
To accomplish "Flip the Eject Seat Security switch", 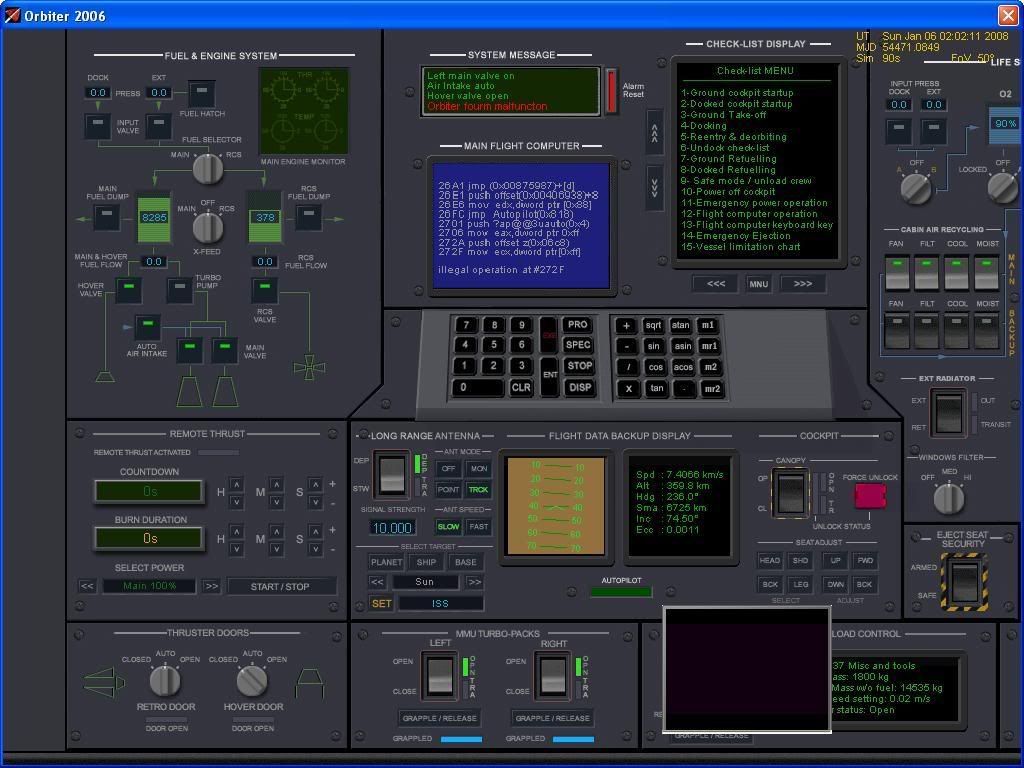I will coord(964,583).
